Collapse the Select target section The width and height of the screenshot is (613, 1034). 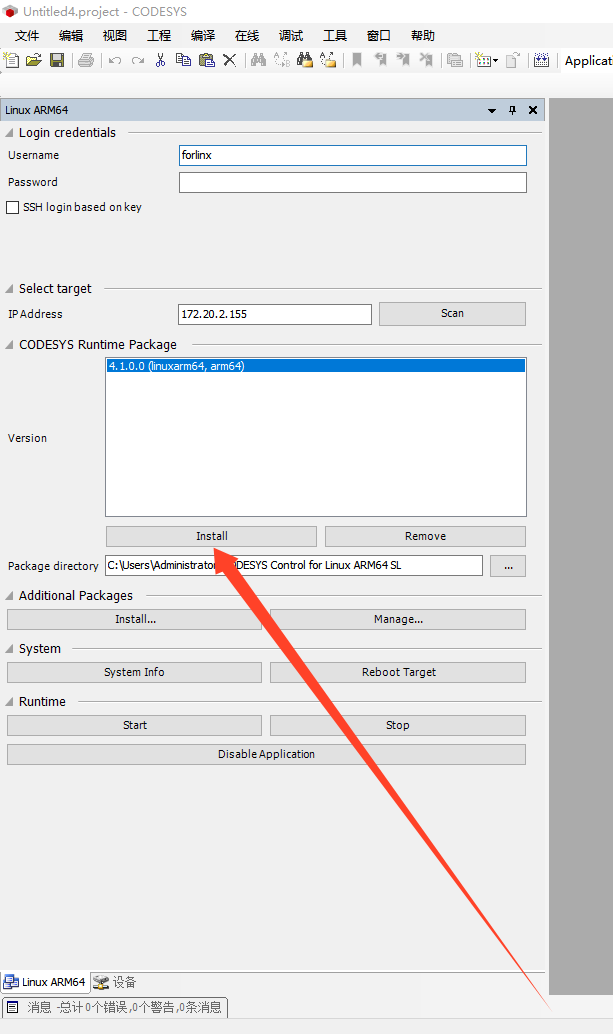click(x=9, y=288)
